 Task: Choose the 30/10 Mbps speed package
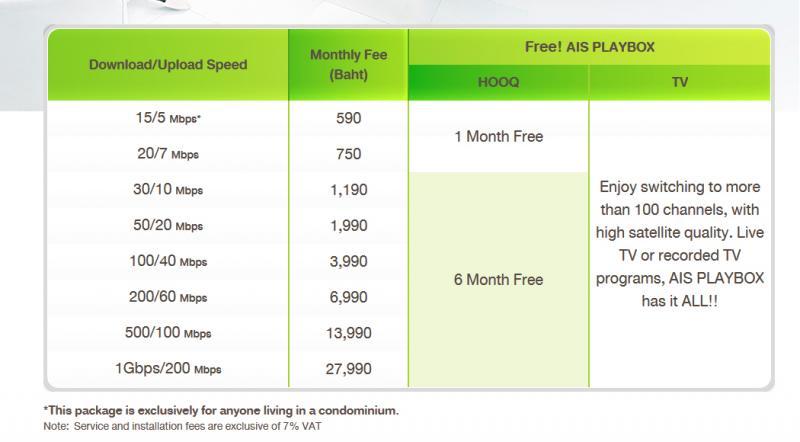[167, 190]
